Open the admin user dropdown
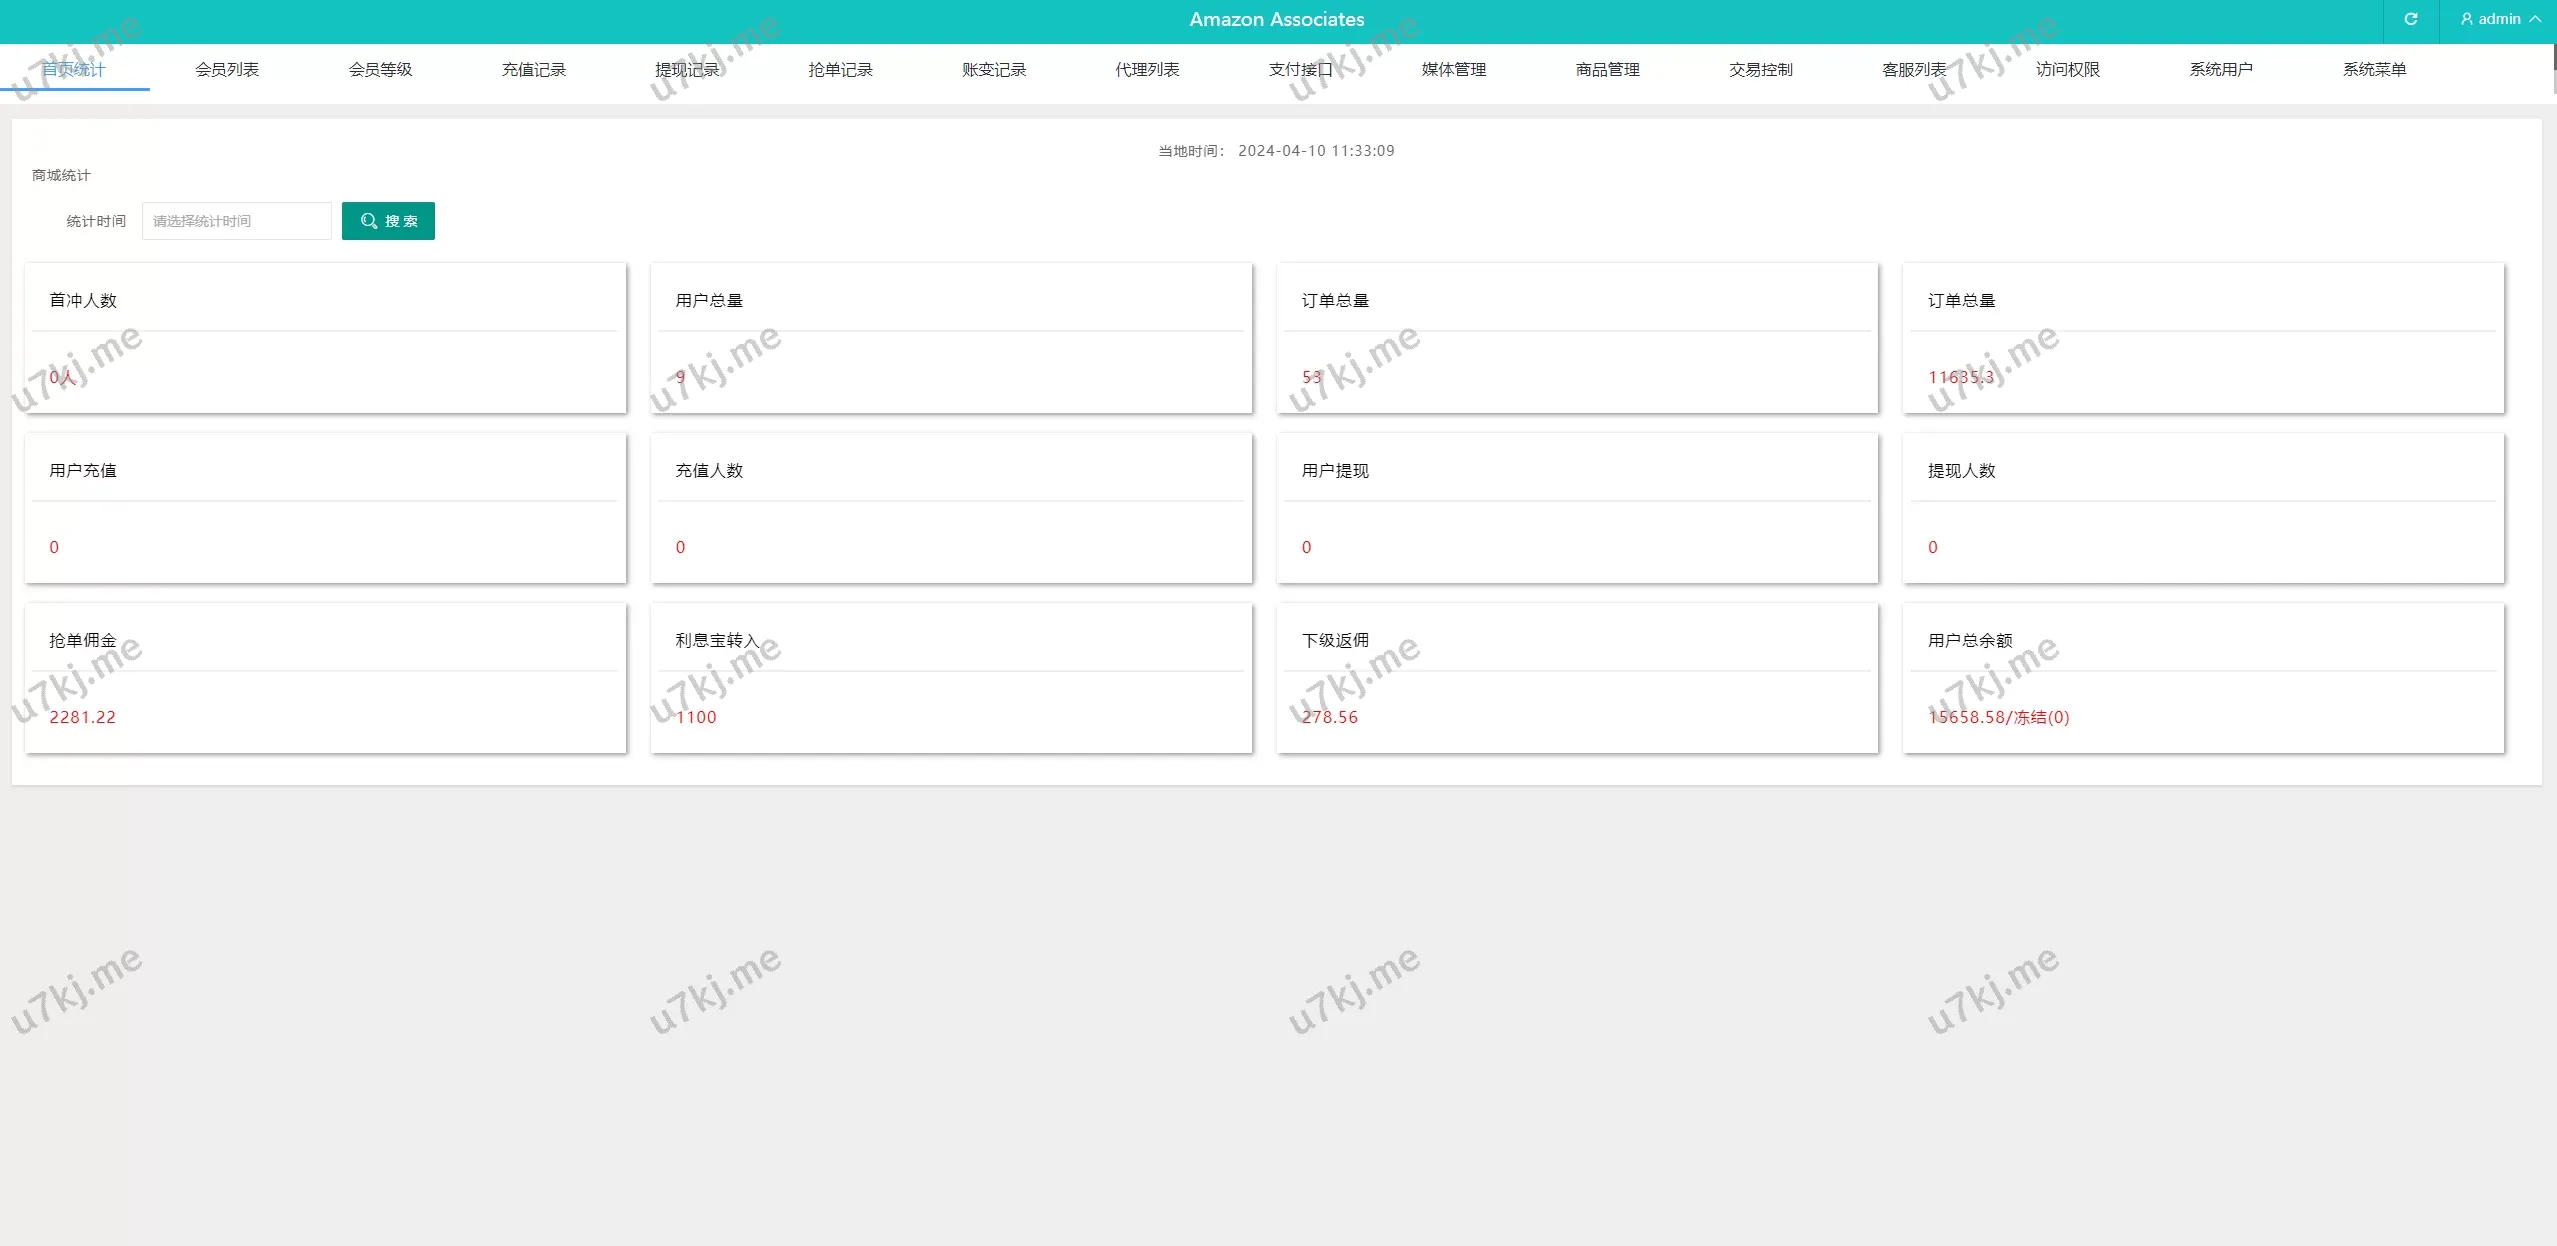This screenshot has height=1246, width=2557. [2499, 19]
